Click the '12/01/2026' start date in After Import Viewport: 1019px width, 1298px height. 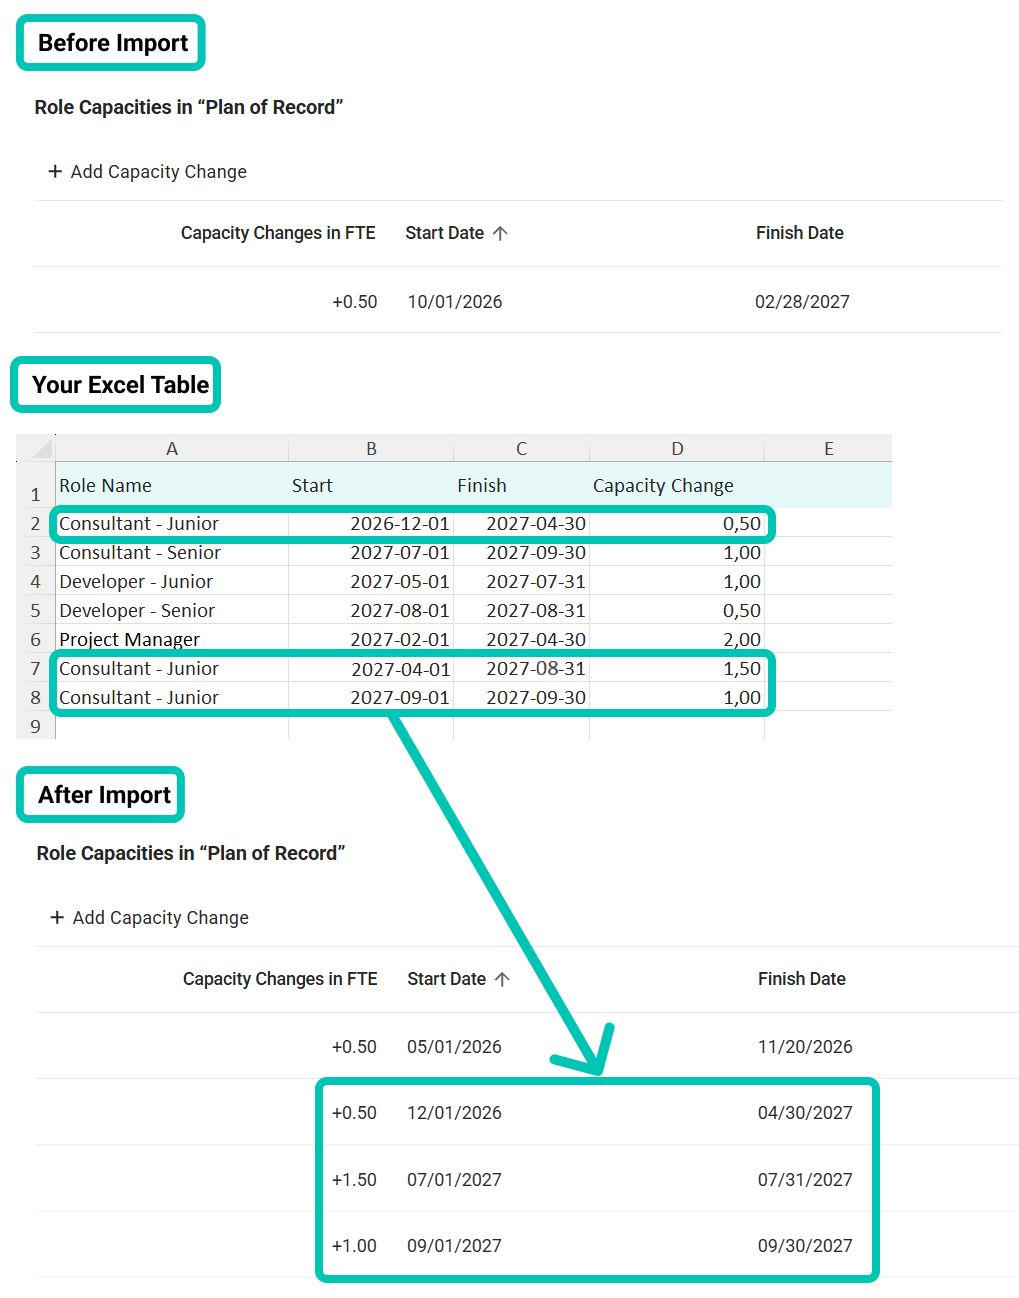[454, 1113]
